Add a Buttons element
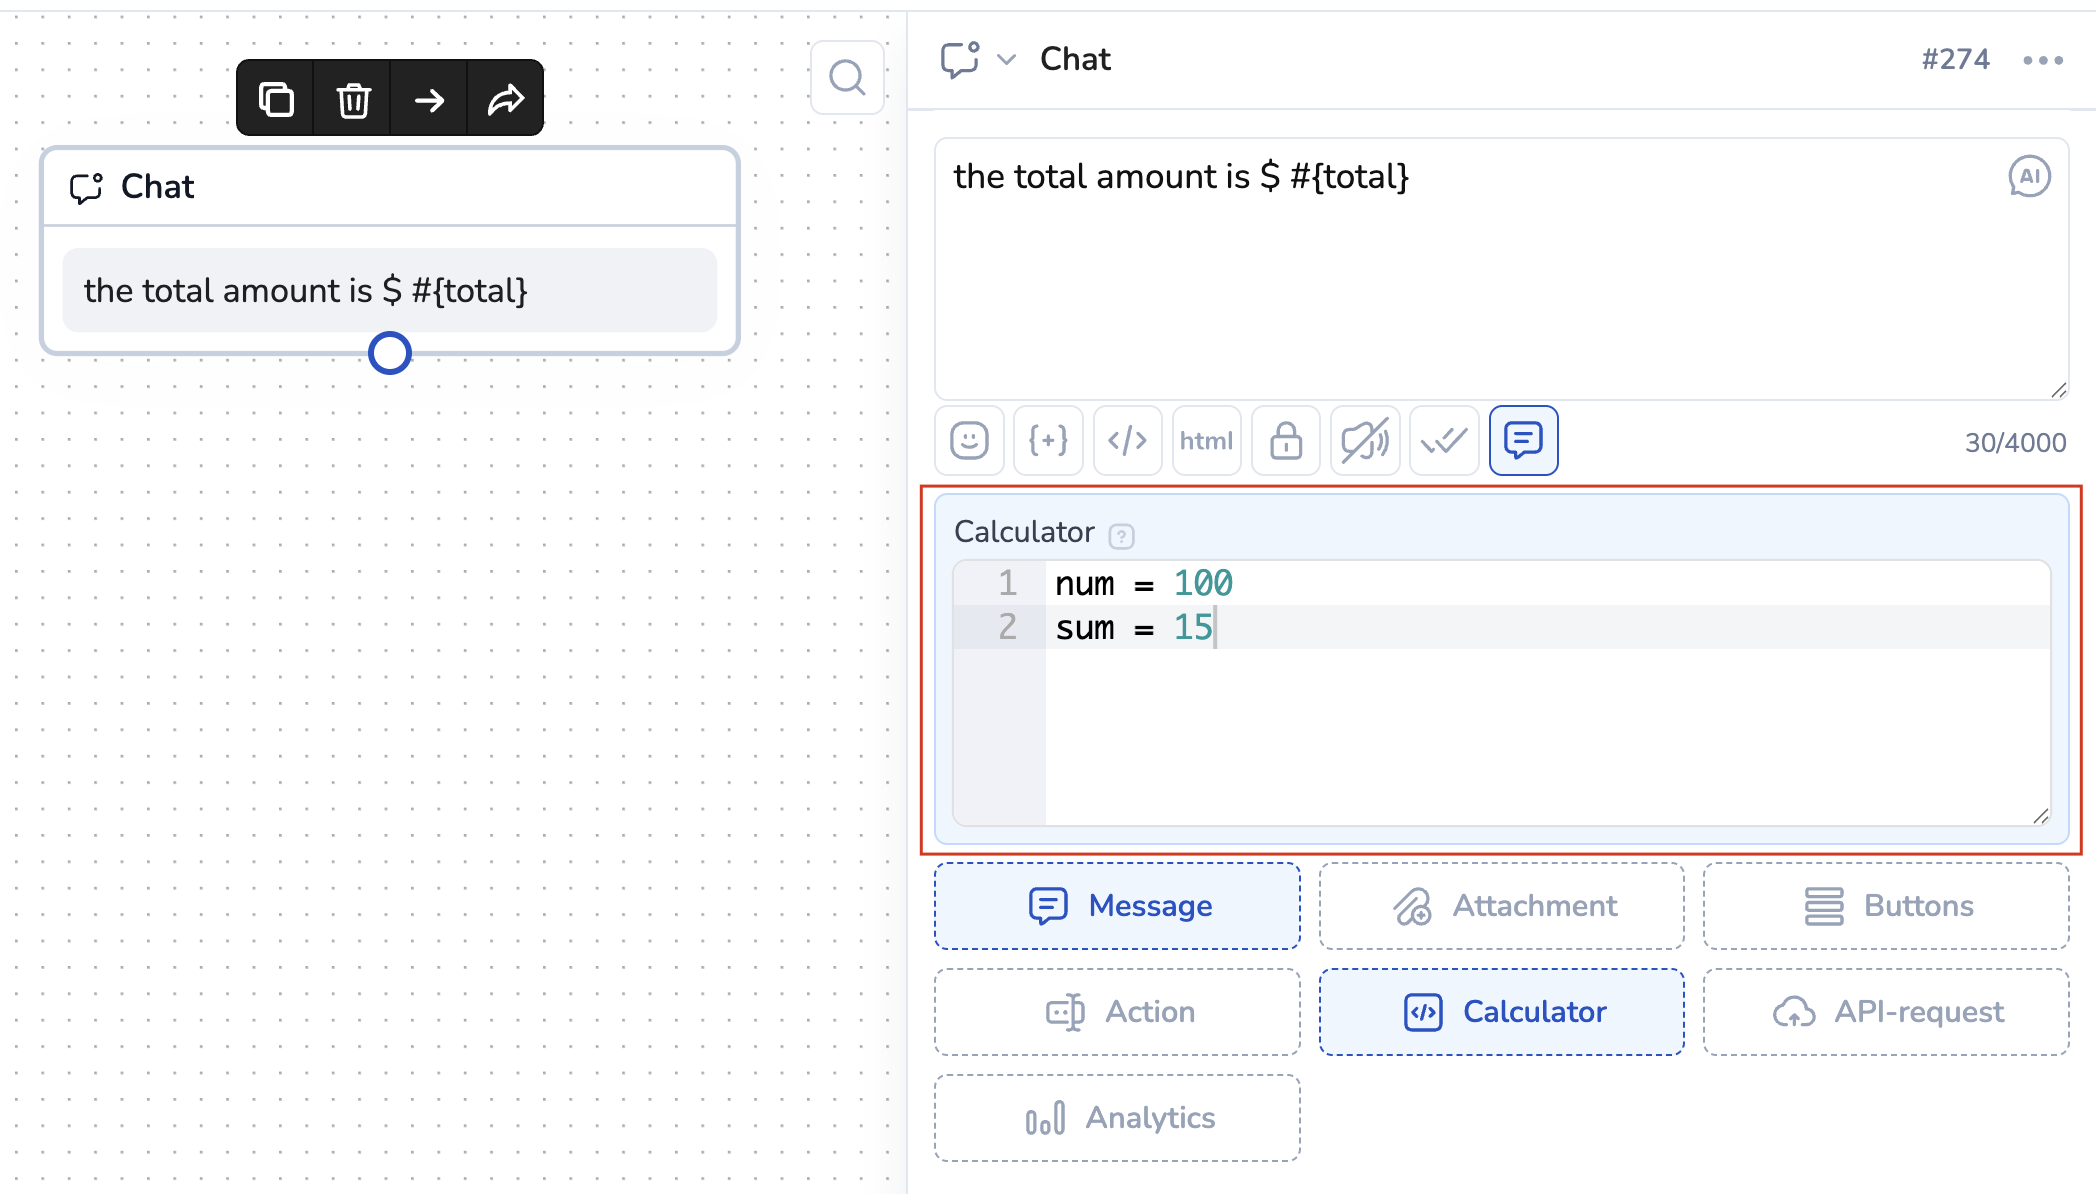 1886,906
